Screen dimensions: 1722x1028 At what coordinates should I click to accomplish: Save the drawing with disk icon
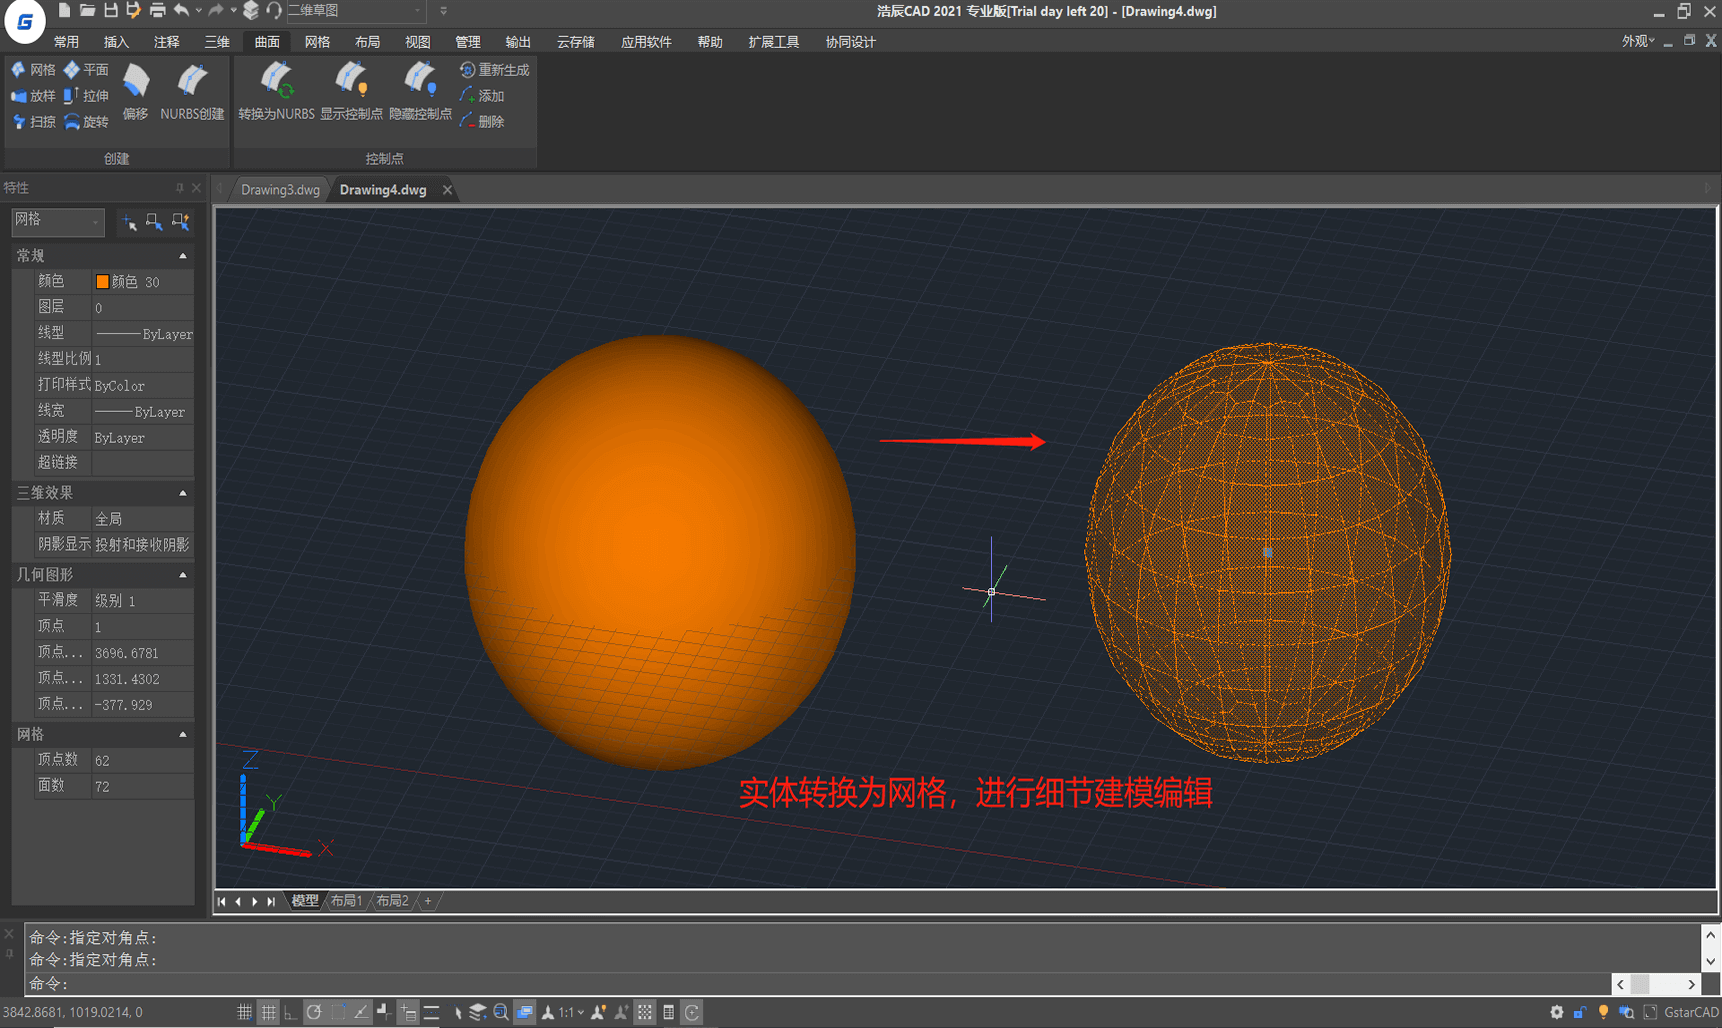[x=110, y=11]
